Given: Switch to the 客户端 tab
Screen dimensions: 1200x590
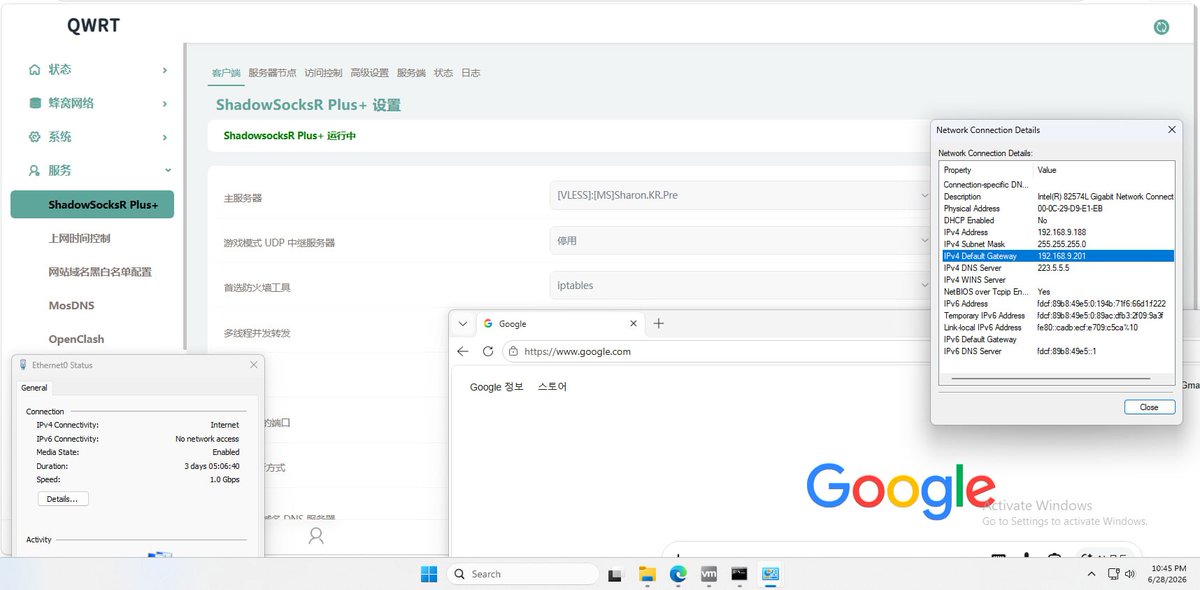Looking at the screenshot, I should [x=226, y=73].
